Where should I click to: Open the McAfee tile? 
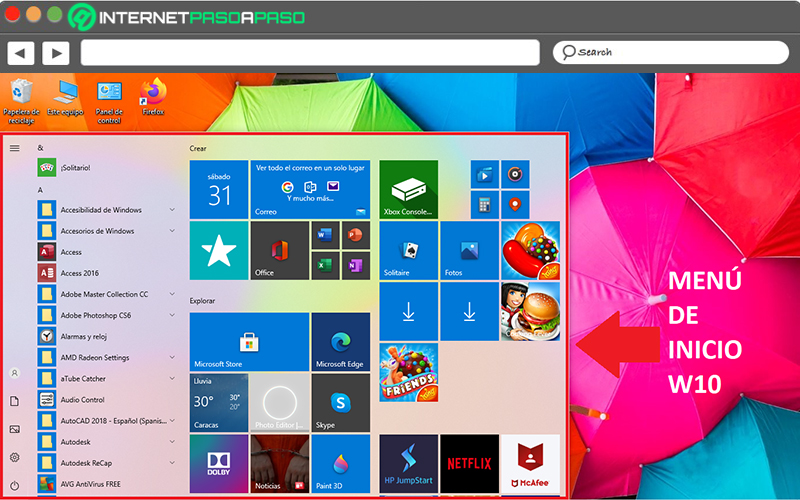531,464
